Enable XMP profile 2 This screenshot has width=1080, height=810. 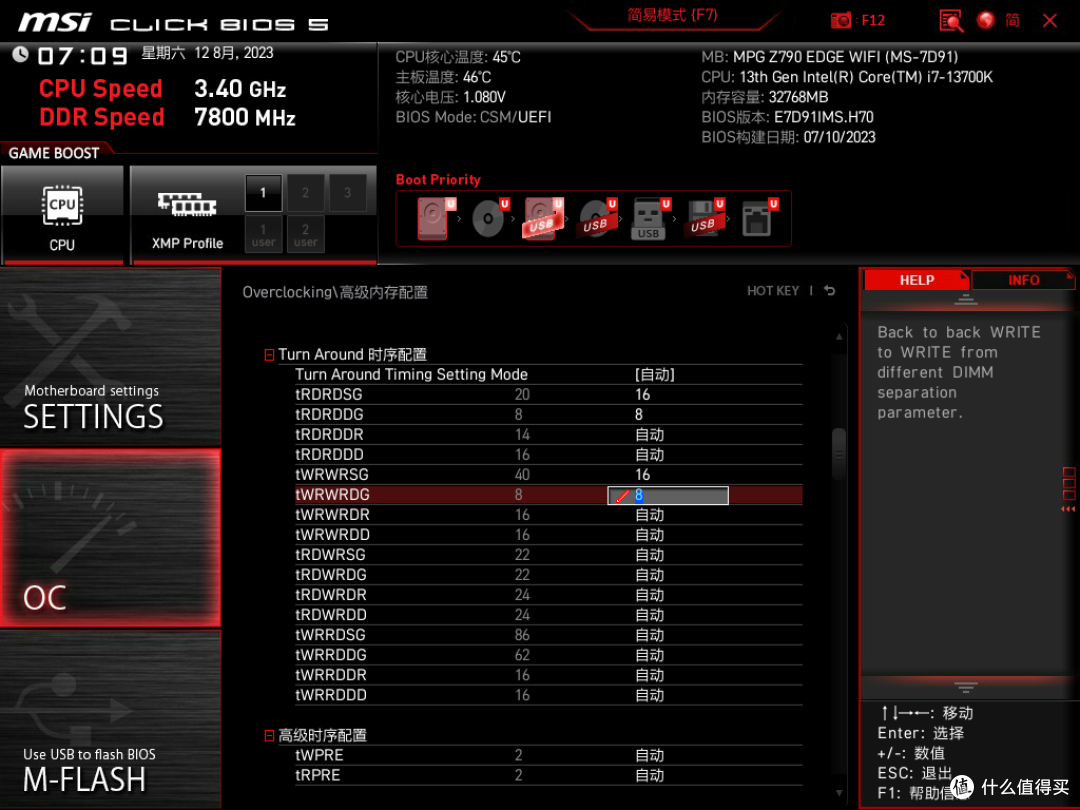click(305, 193)
